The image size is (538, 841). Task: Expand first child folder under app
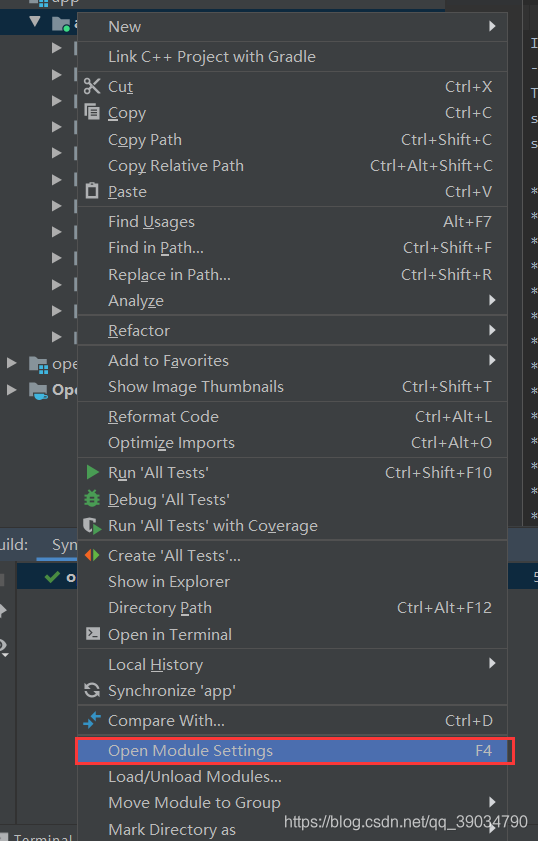click(x=56, y=48)
